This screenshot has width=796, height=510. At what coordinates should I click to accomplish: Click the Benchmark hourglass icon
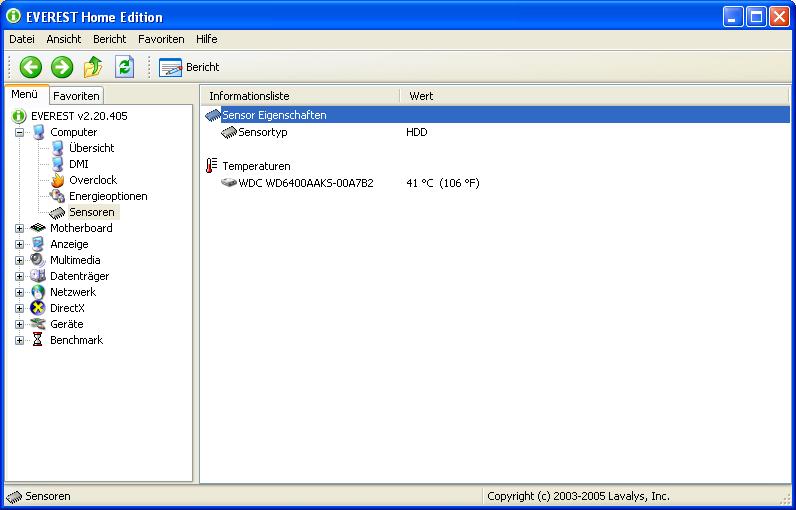[38, 339]
